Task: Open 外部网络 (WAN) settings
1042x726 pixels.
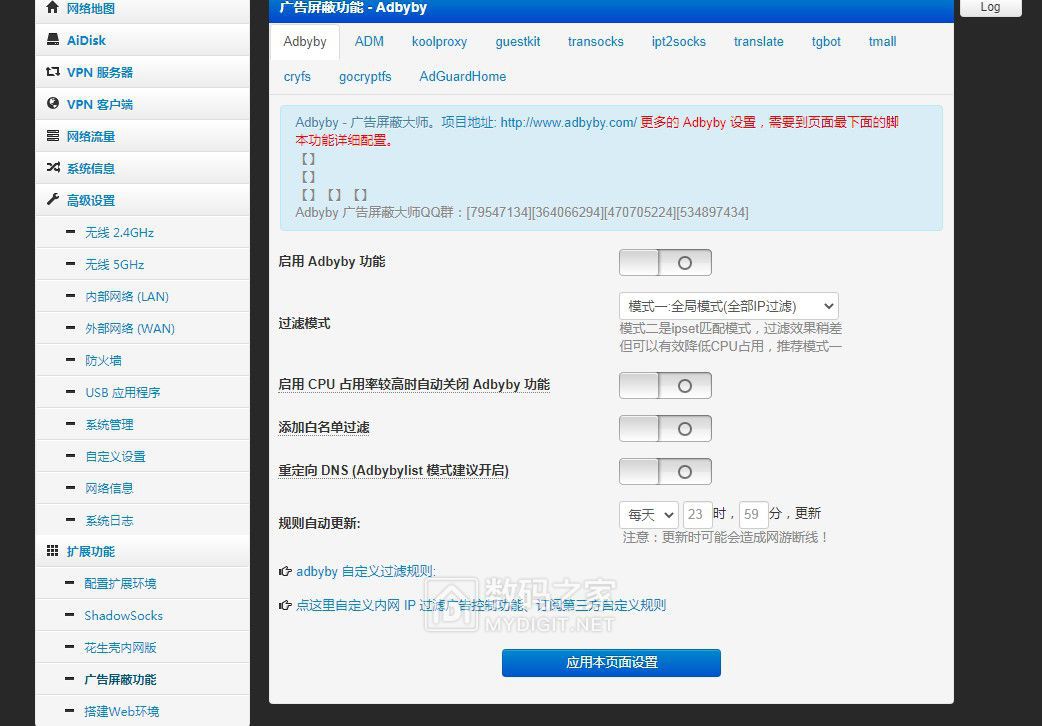Action: pyautogui.click(x=142, y=328)
